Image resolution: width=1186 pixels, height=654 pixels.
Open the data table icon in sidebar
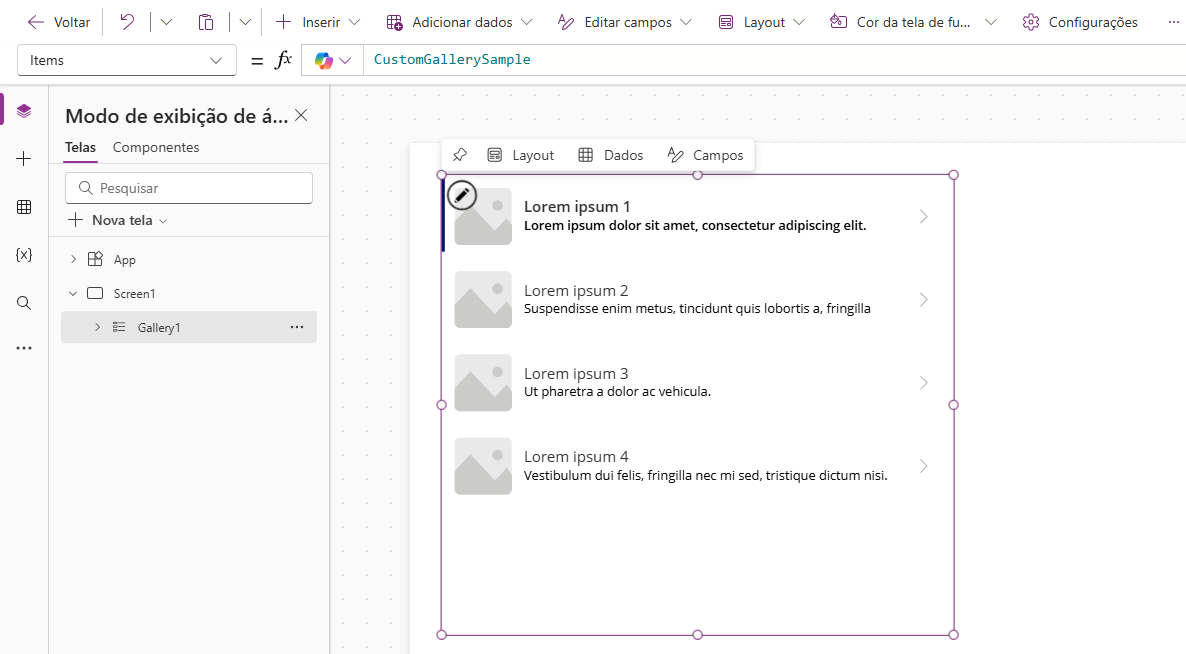click(24, 207)
